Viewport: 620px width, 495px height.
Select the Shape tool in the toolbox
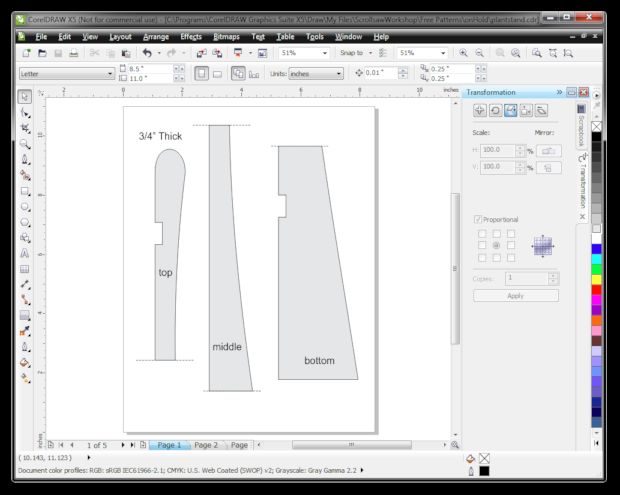coord(25,113)
